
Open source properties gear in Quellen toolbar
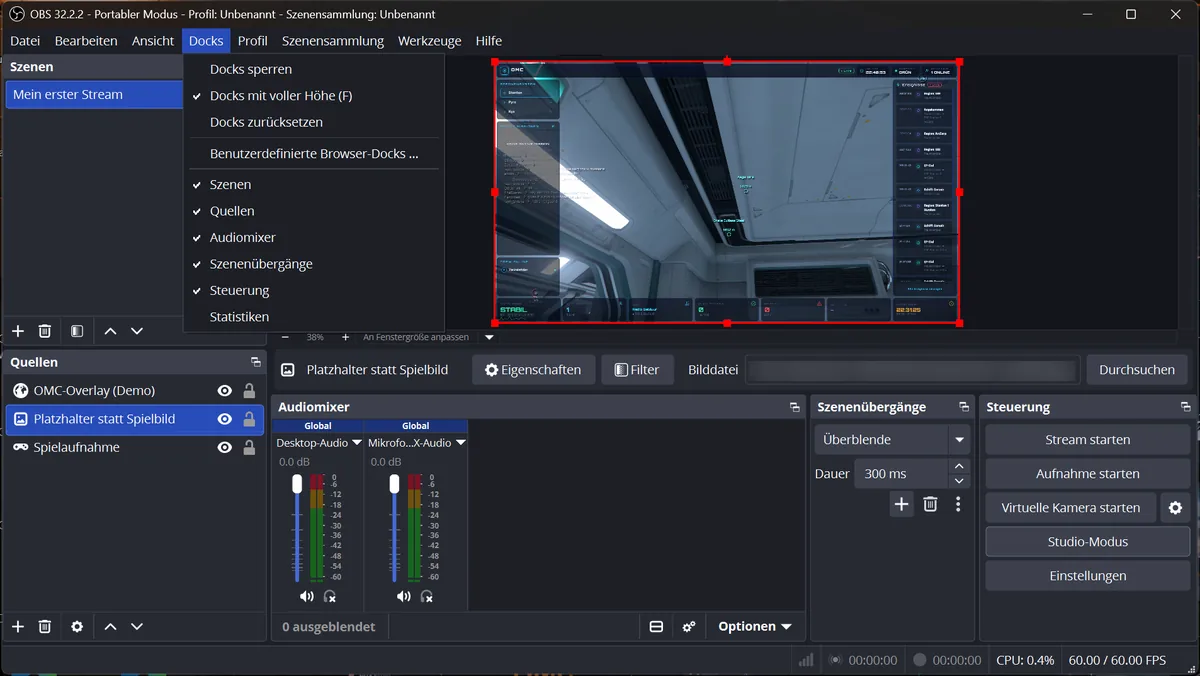77,626
